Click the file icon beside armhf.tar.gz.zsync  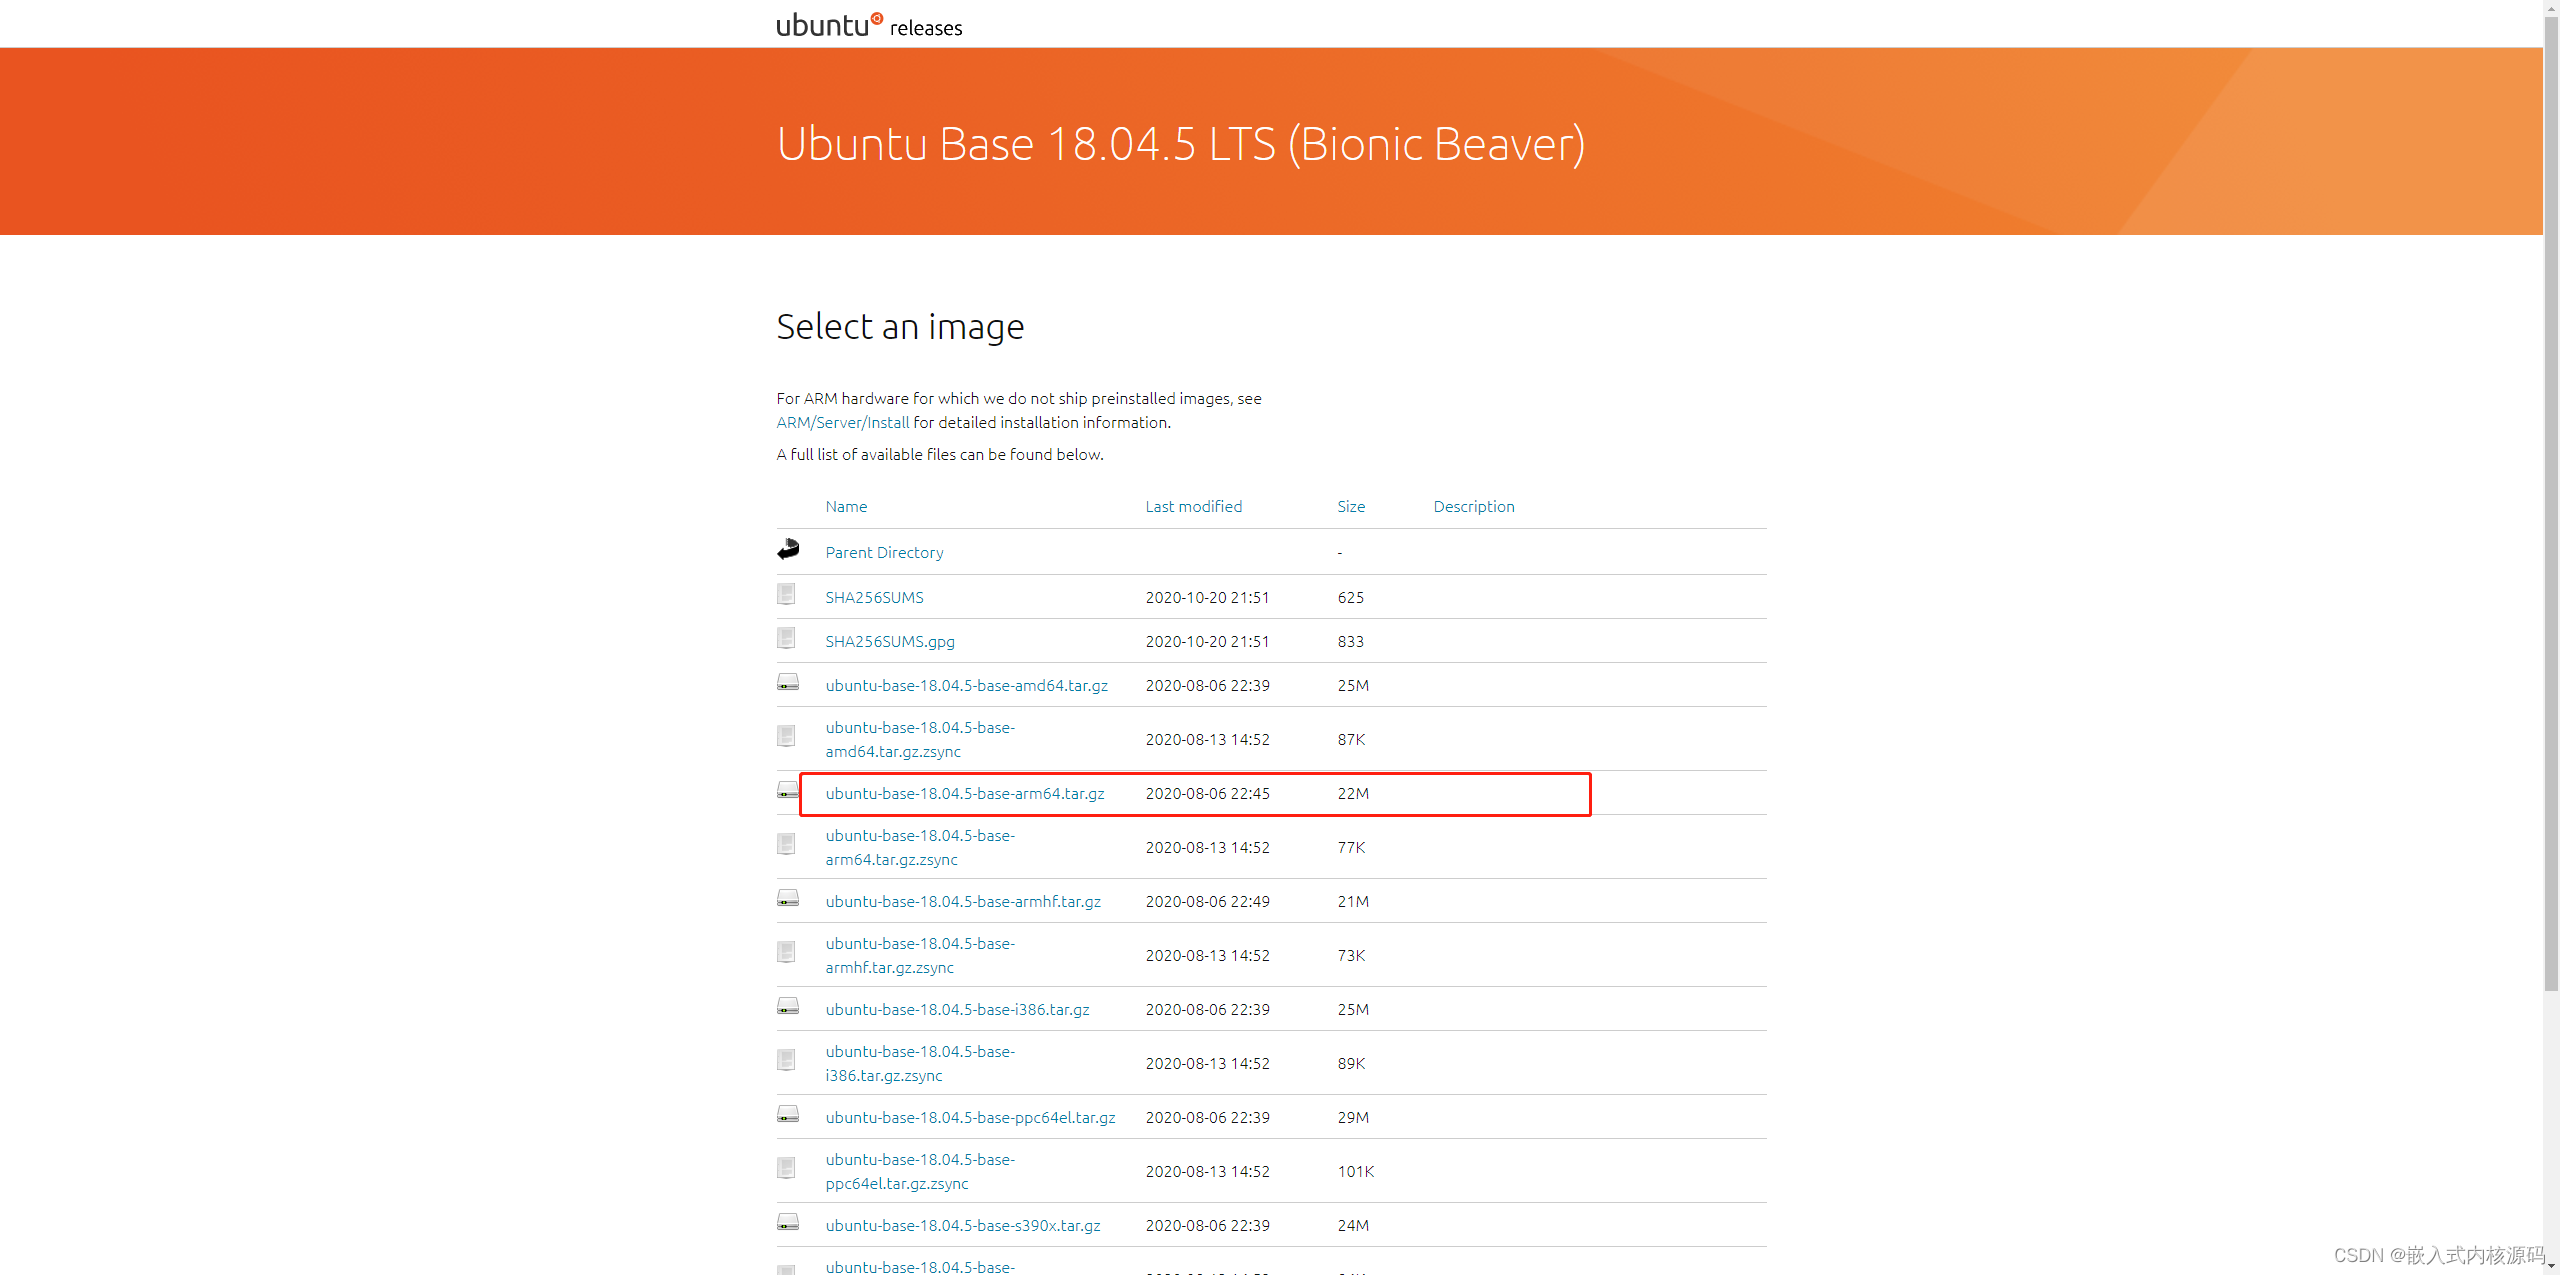[786, 952]
